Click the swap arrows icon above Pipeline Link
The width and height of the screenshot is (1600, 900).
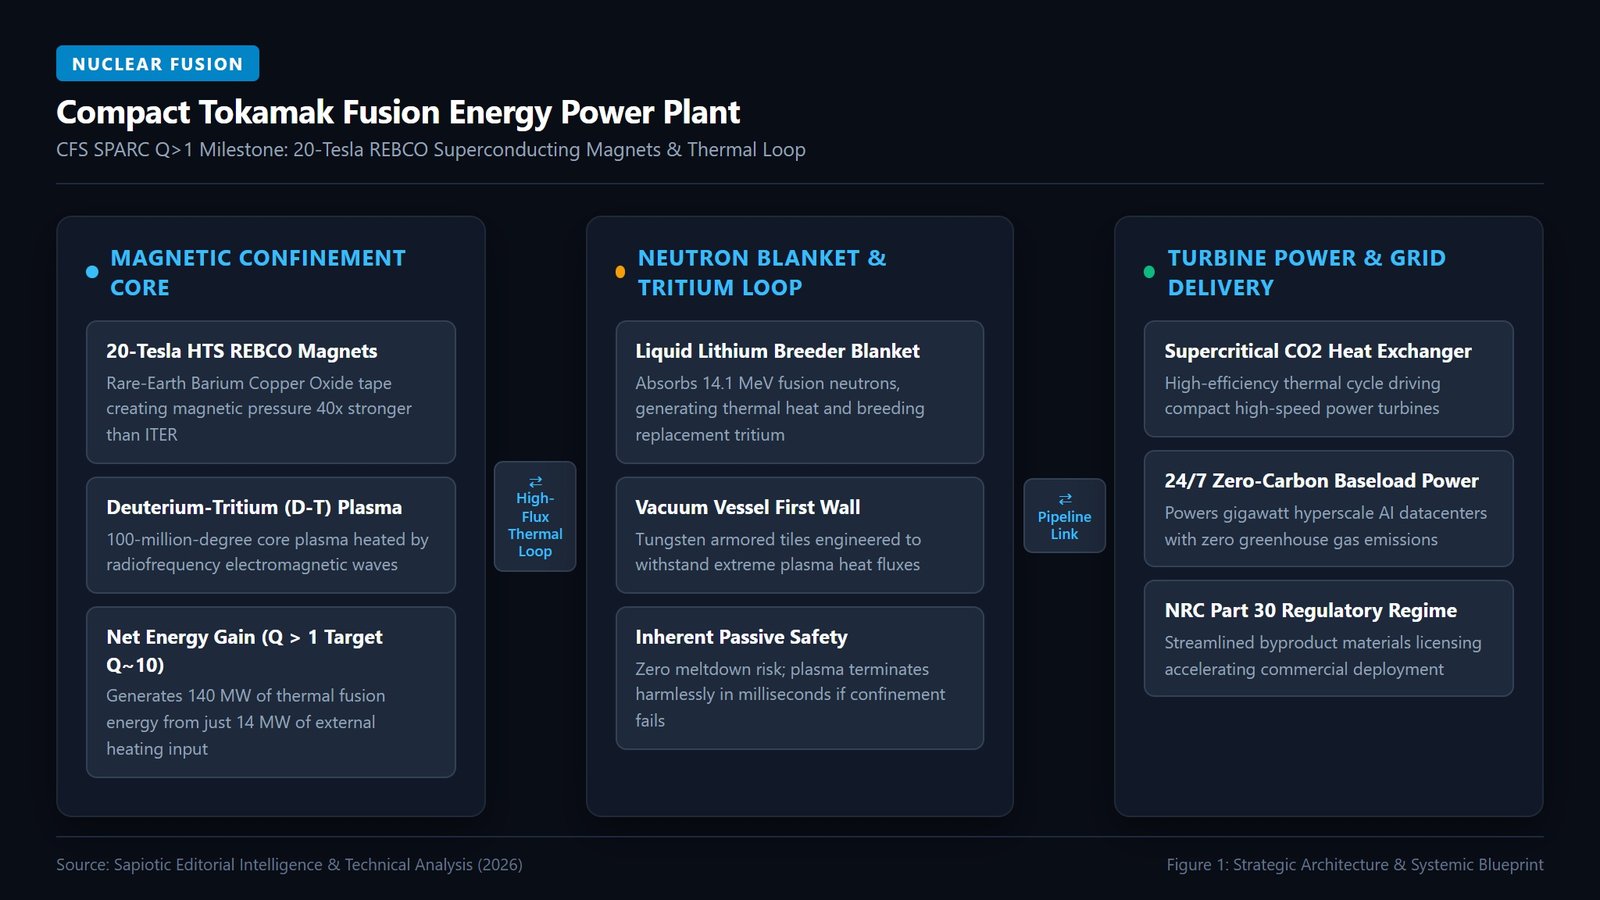1064,499
